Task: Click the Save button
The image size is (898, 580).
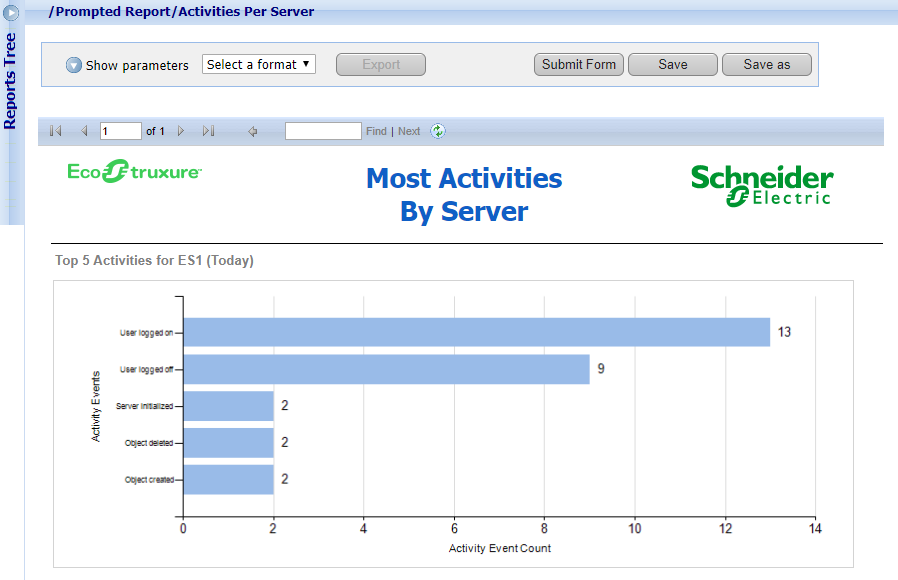Action: pos(672,65)
